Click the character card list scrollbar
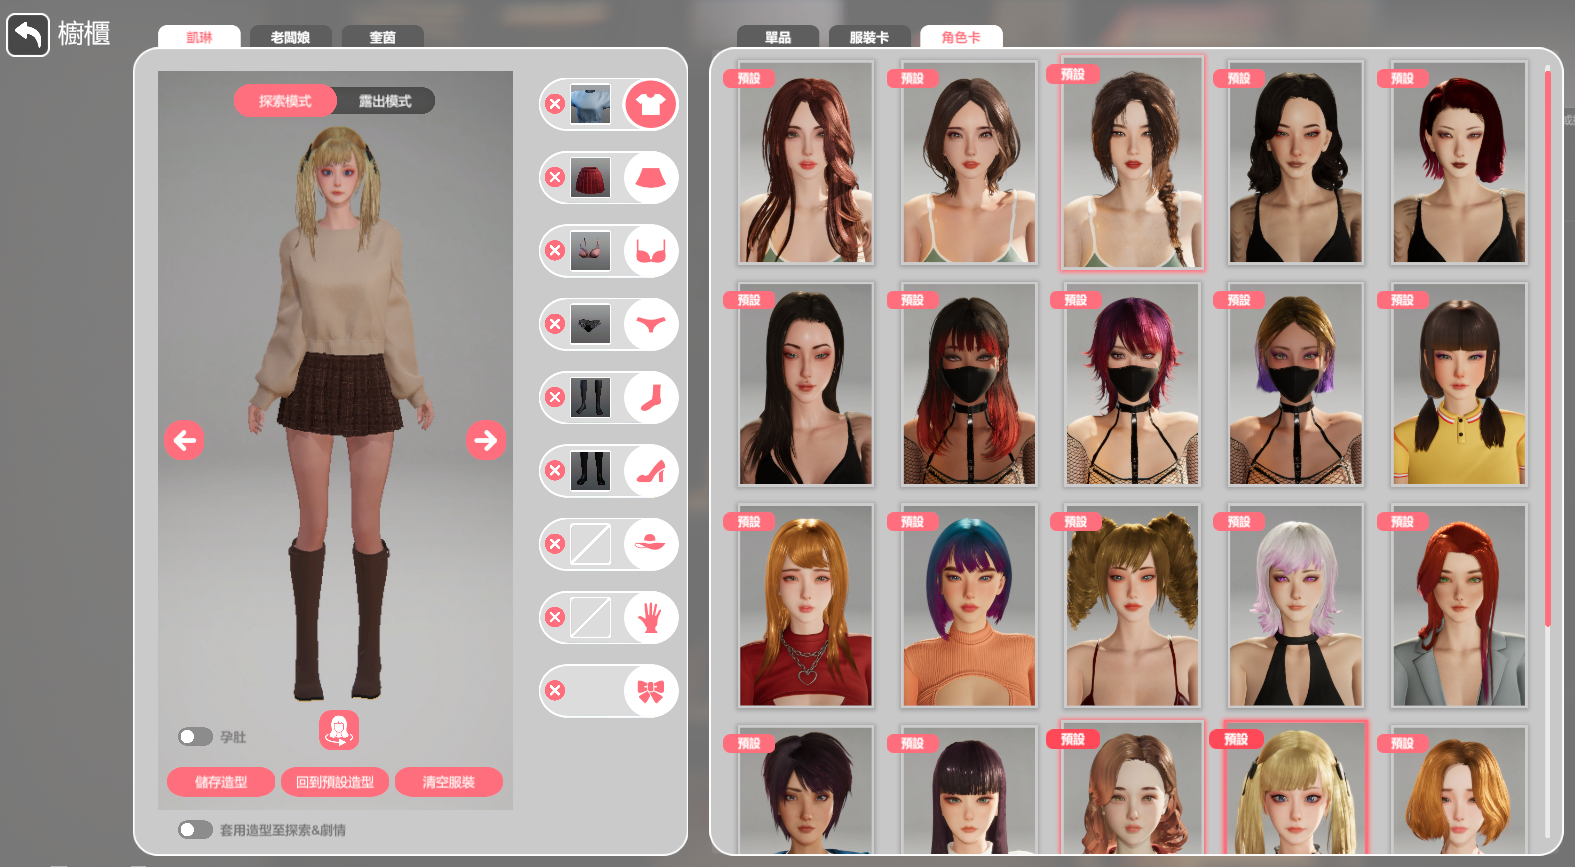 1547,350
